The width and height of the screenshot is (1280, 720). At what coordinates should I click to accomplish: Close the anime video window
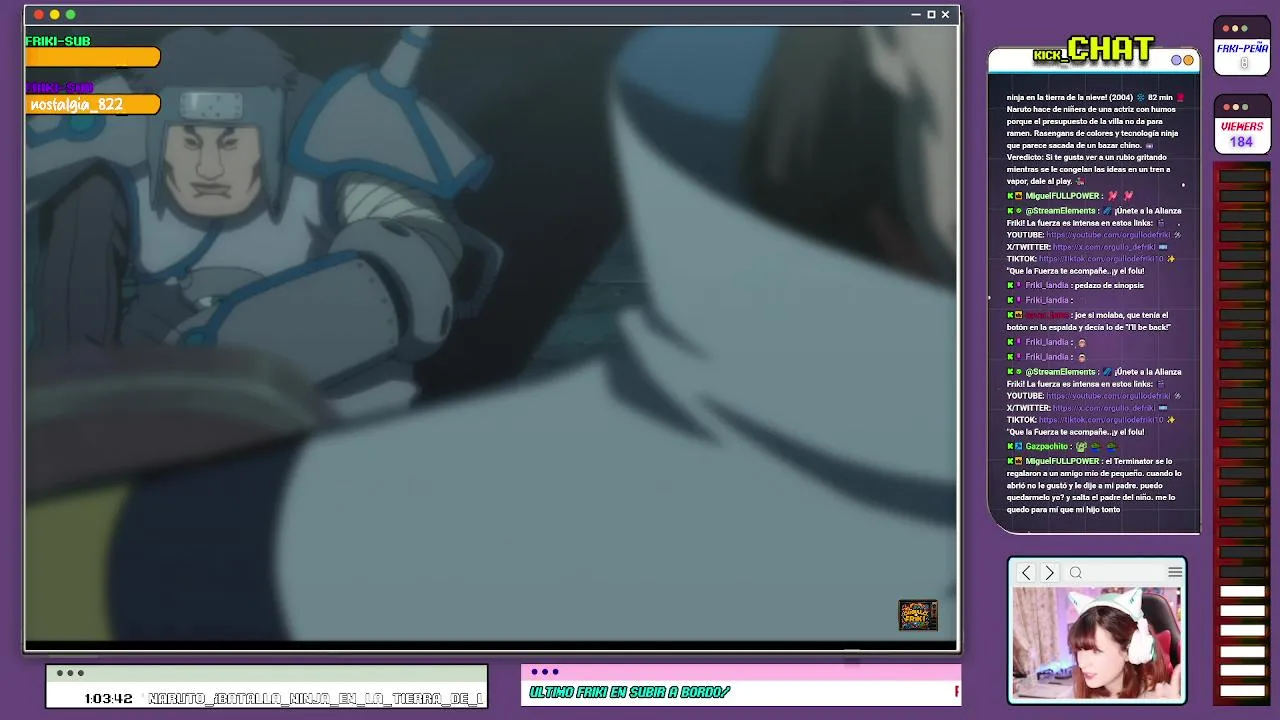pyautogui.click(x=945, y=14)
